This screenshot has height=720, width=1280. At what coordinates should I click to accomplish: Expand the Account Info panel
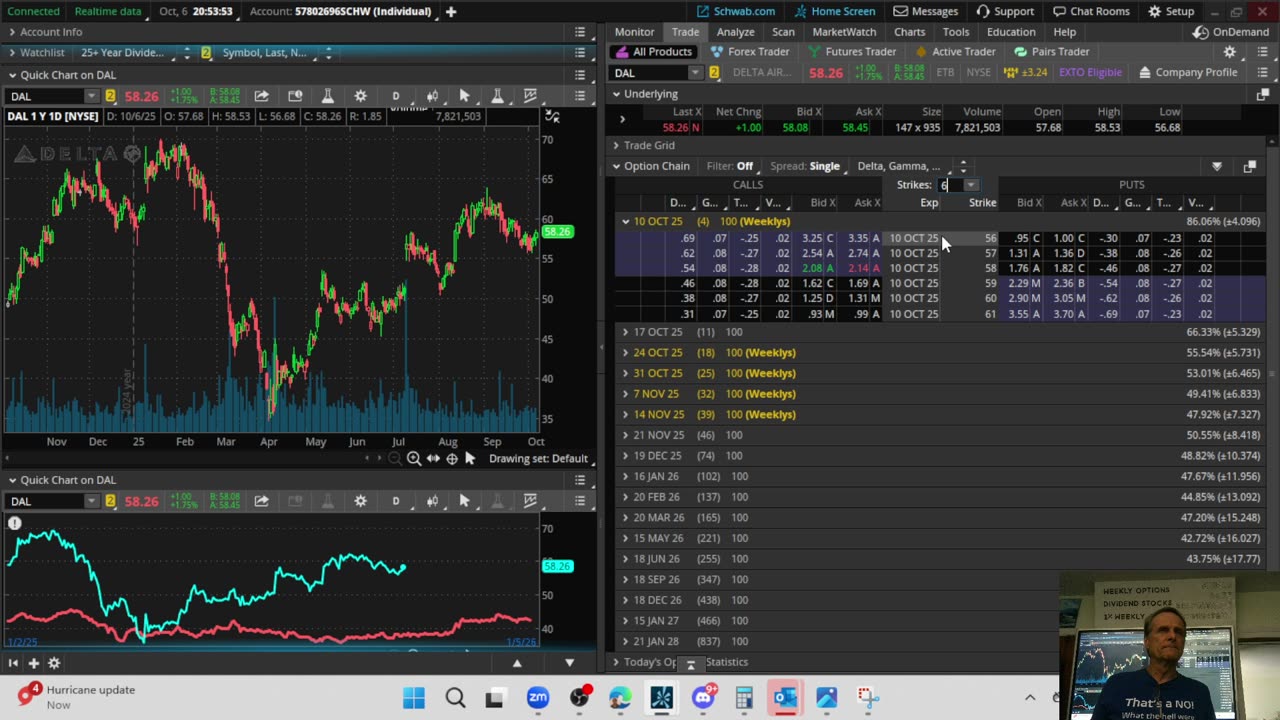[x=12, y=32]
